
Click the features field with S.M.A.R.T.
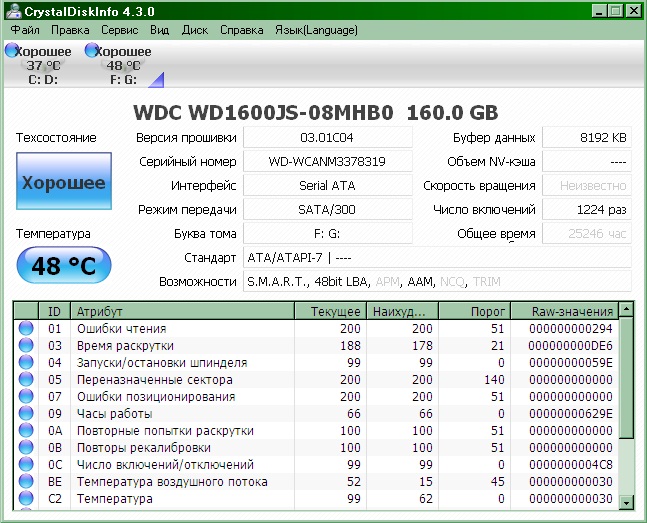tap(437, 282)
